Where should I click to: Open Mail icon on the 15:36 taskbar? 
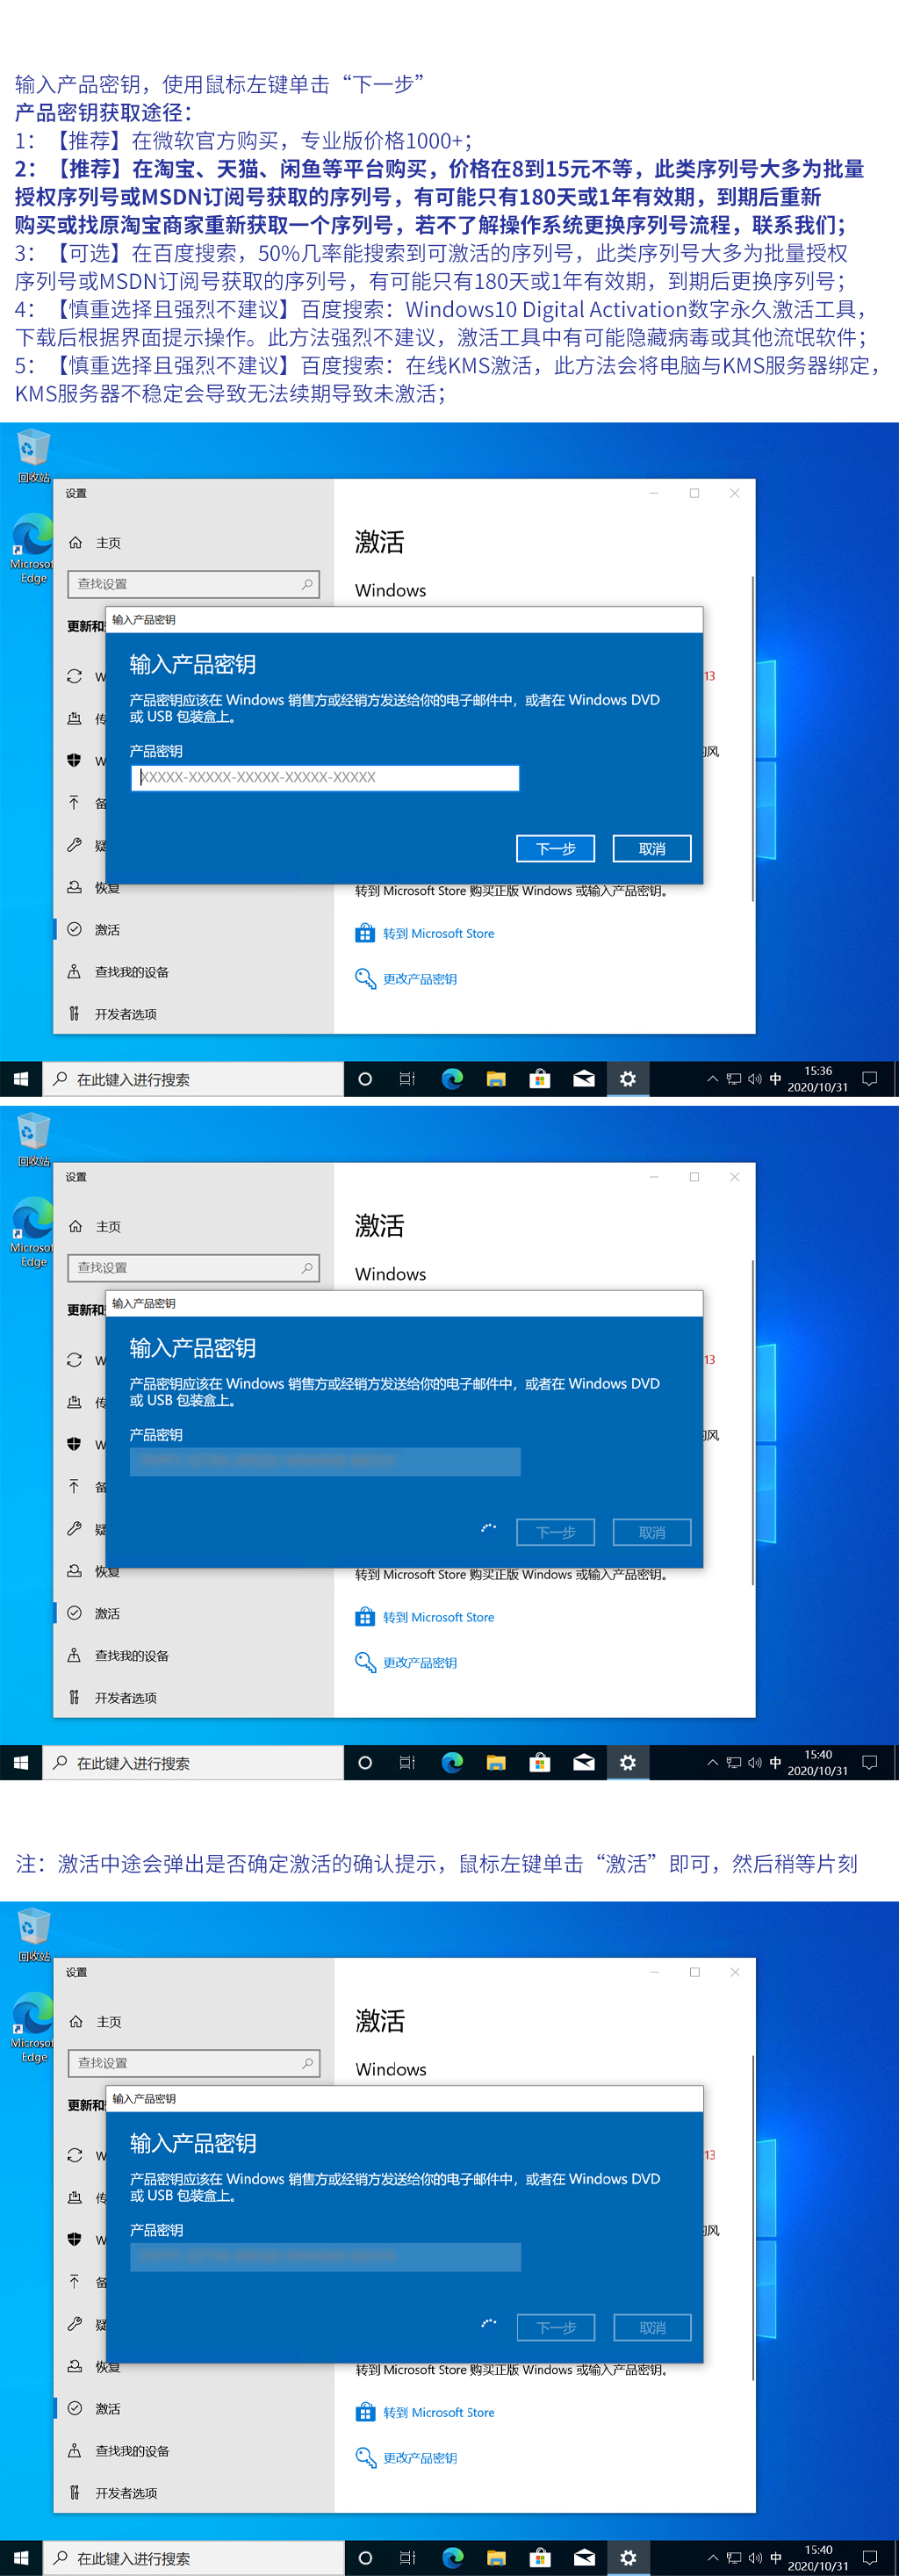click(x=584, y=1079)
